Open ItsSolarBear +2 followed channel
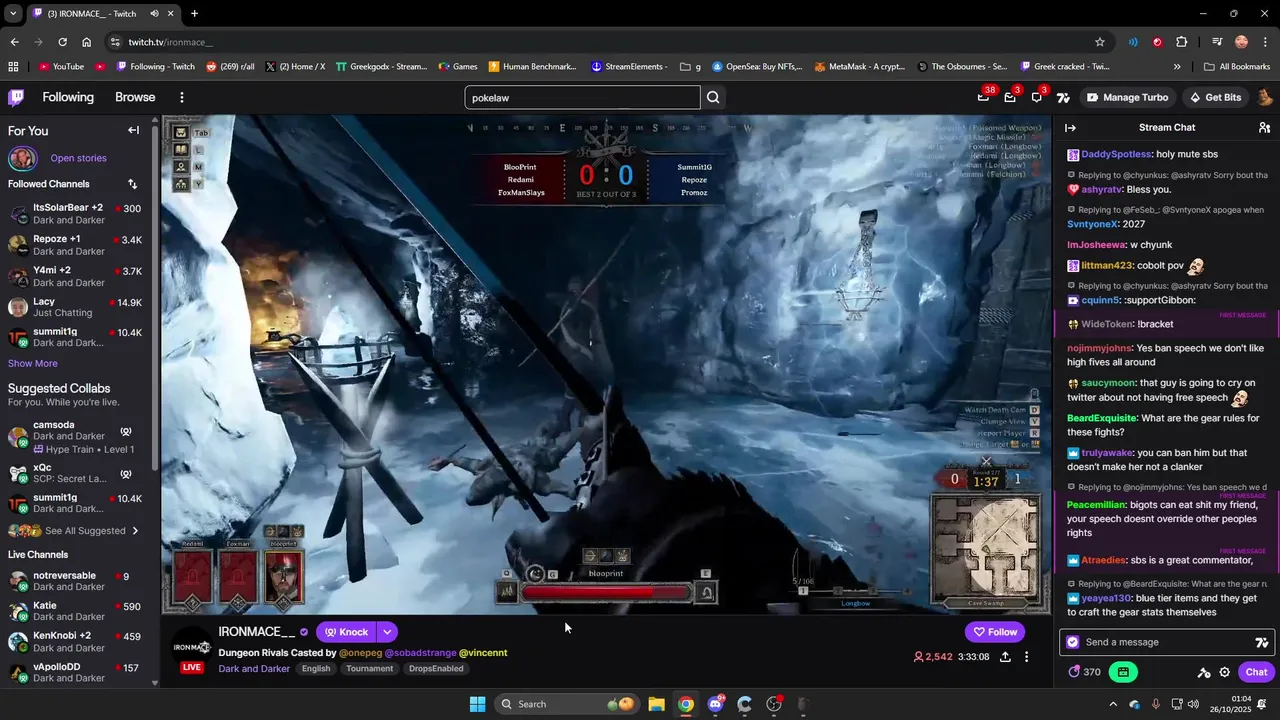The width and height of the screenshot is (1280, 720). [76, 214]
